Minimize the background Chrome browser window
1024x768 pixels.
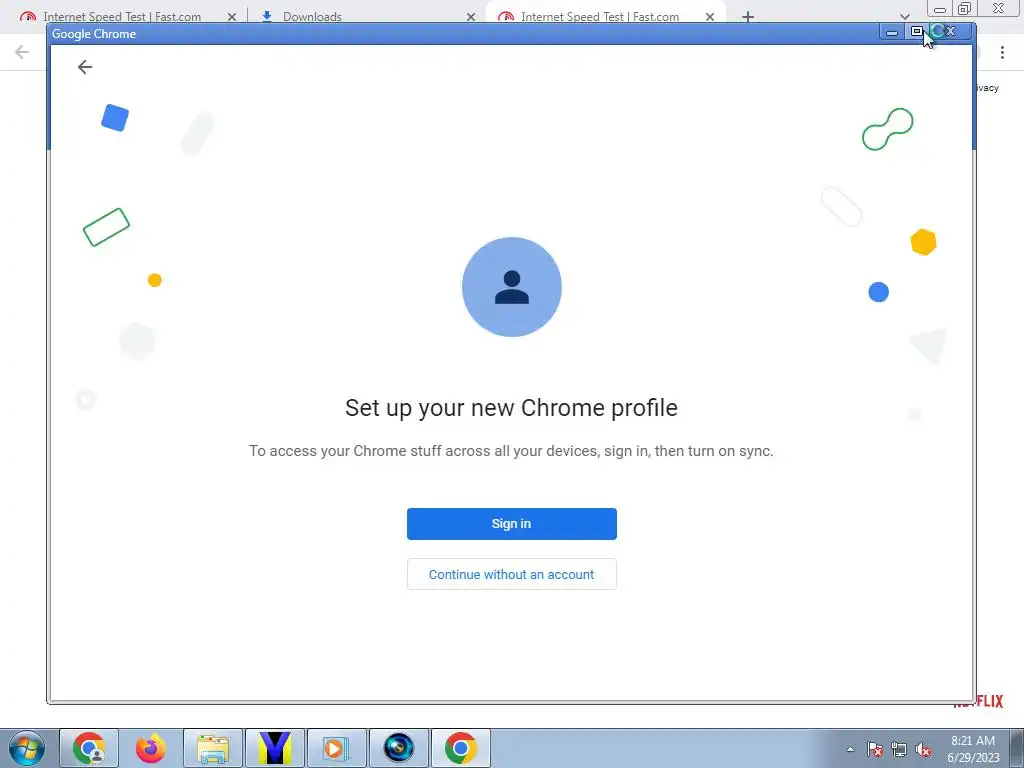pos(940,9)
